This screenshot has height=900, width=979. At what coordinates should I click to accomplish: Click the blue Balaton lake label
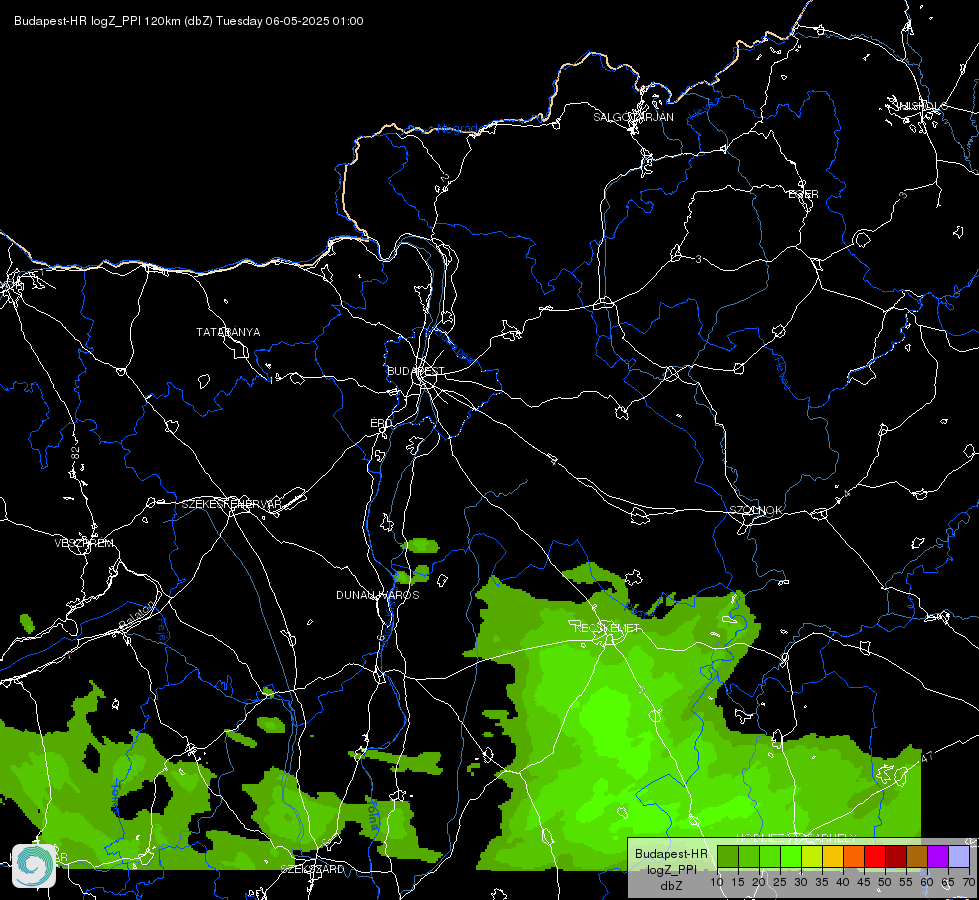(135, 616)
